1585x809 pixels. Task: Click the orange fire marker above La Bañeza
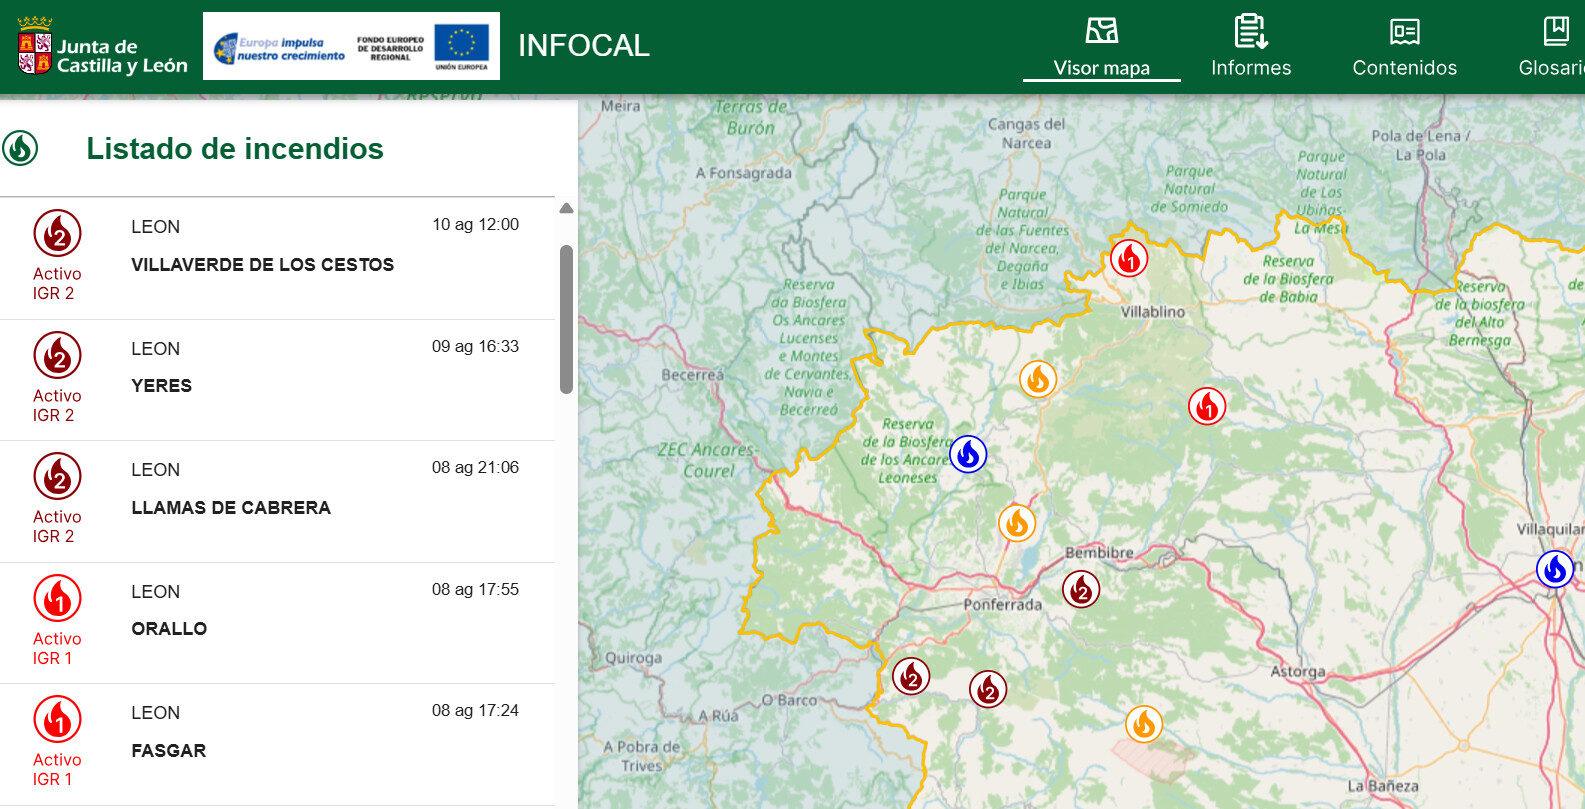pyautogui.click(x=1143, y=724)
